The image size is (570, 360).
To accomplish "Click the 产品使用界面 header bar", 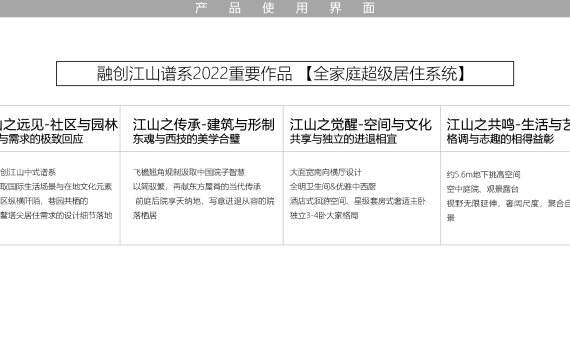I will point(285,8).
